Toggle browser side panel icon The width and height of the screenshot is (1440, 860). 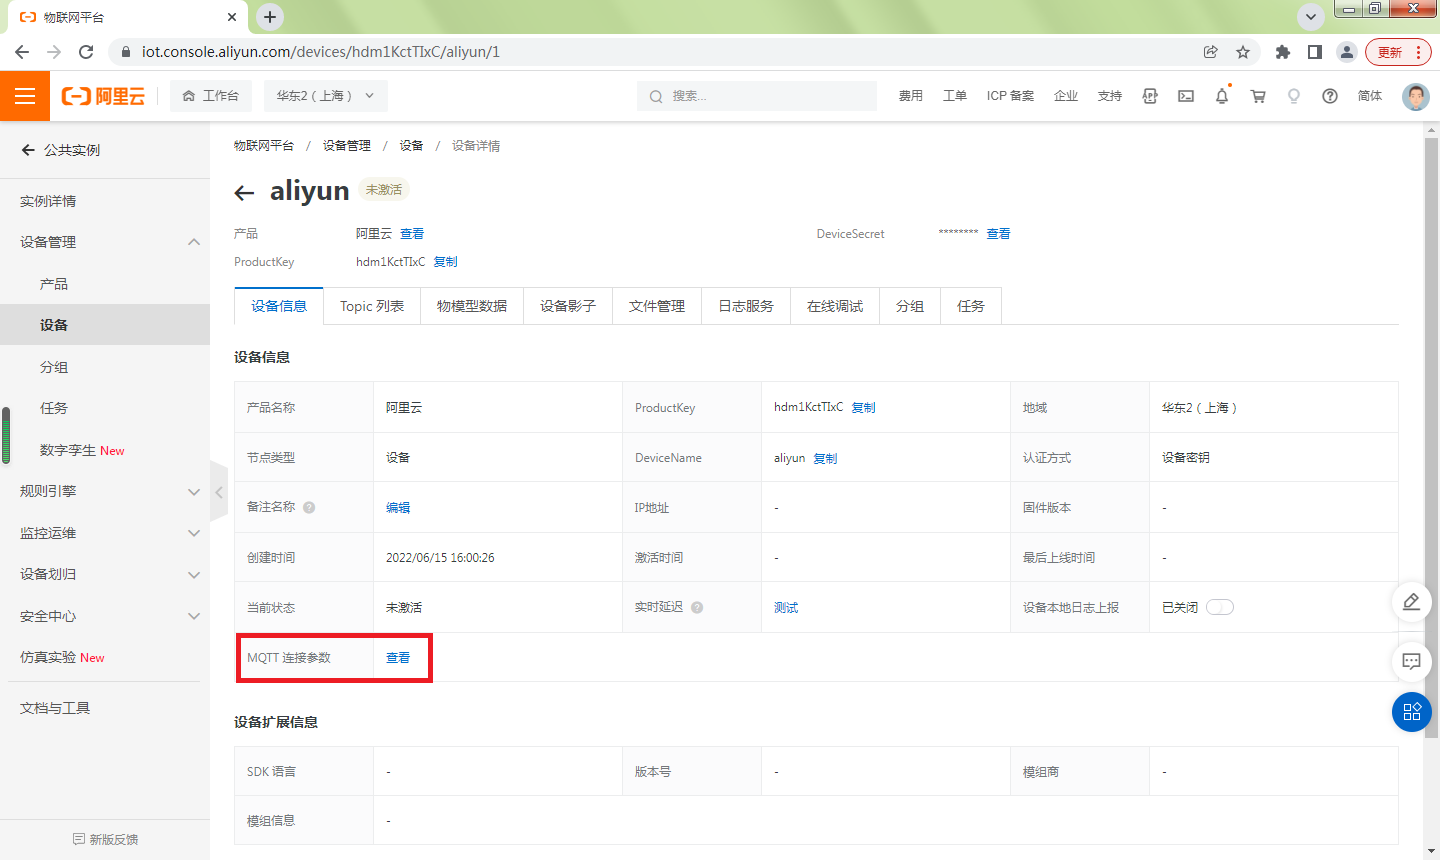tap(1315, 52)
